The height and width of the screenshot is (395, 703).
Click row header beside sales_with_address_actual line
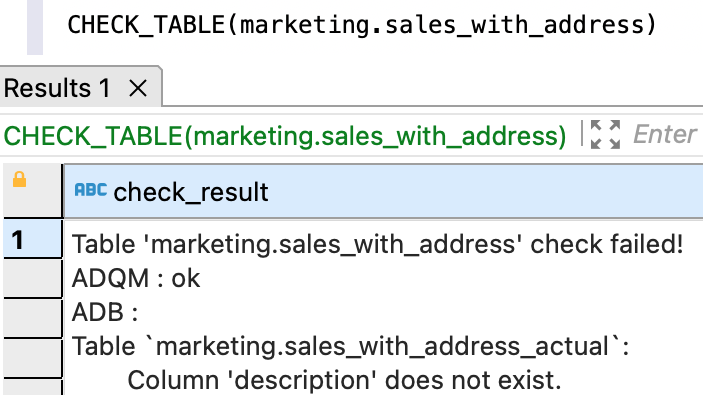tap(32, 357)
